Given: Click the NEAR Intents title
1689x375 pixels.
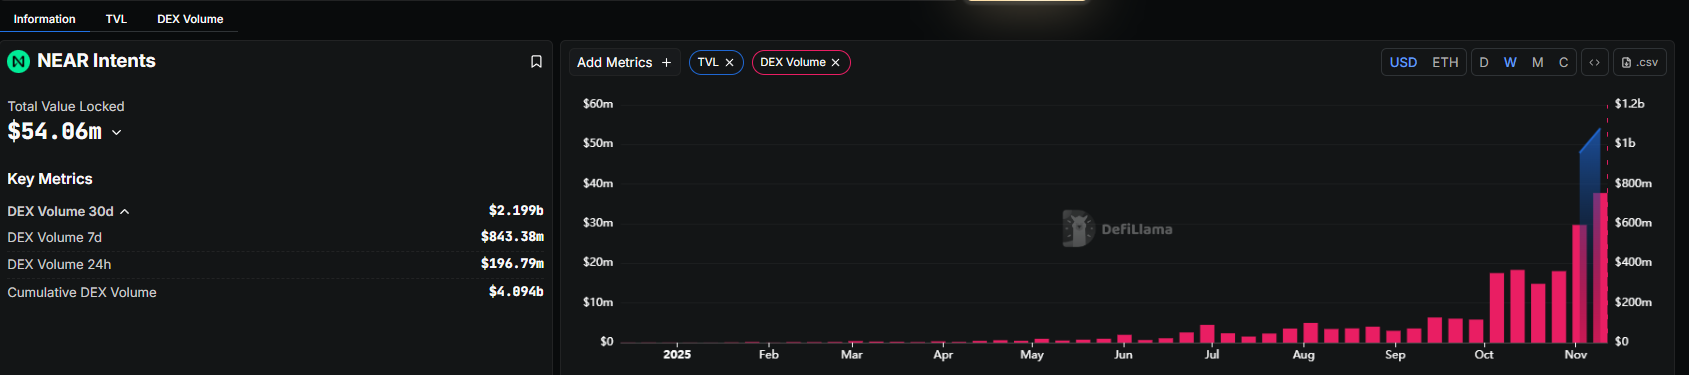Looking at the screenshot, I should [x=96, y=61].
